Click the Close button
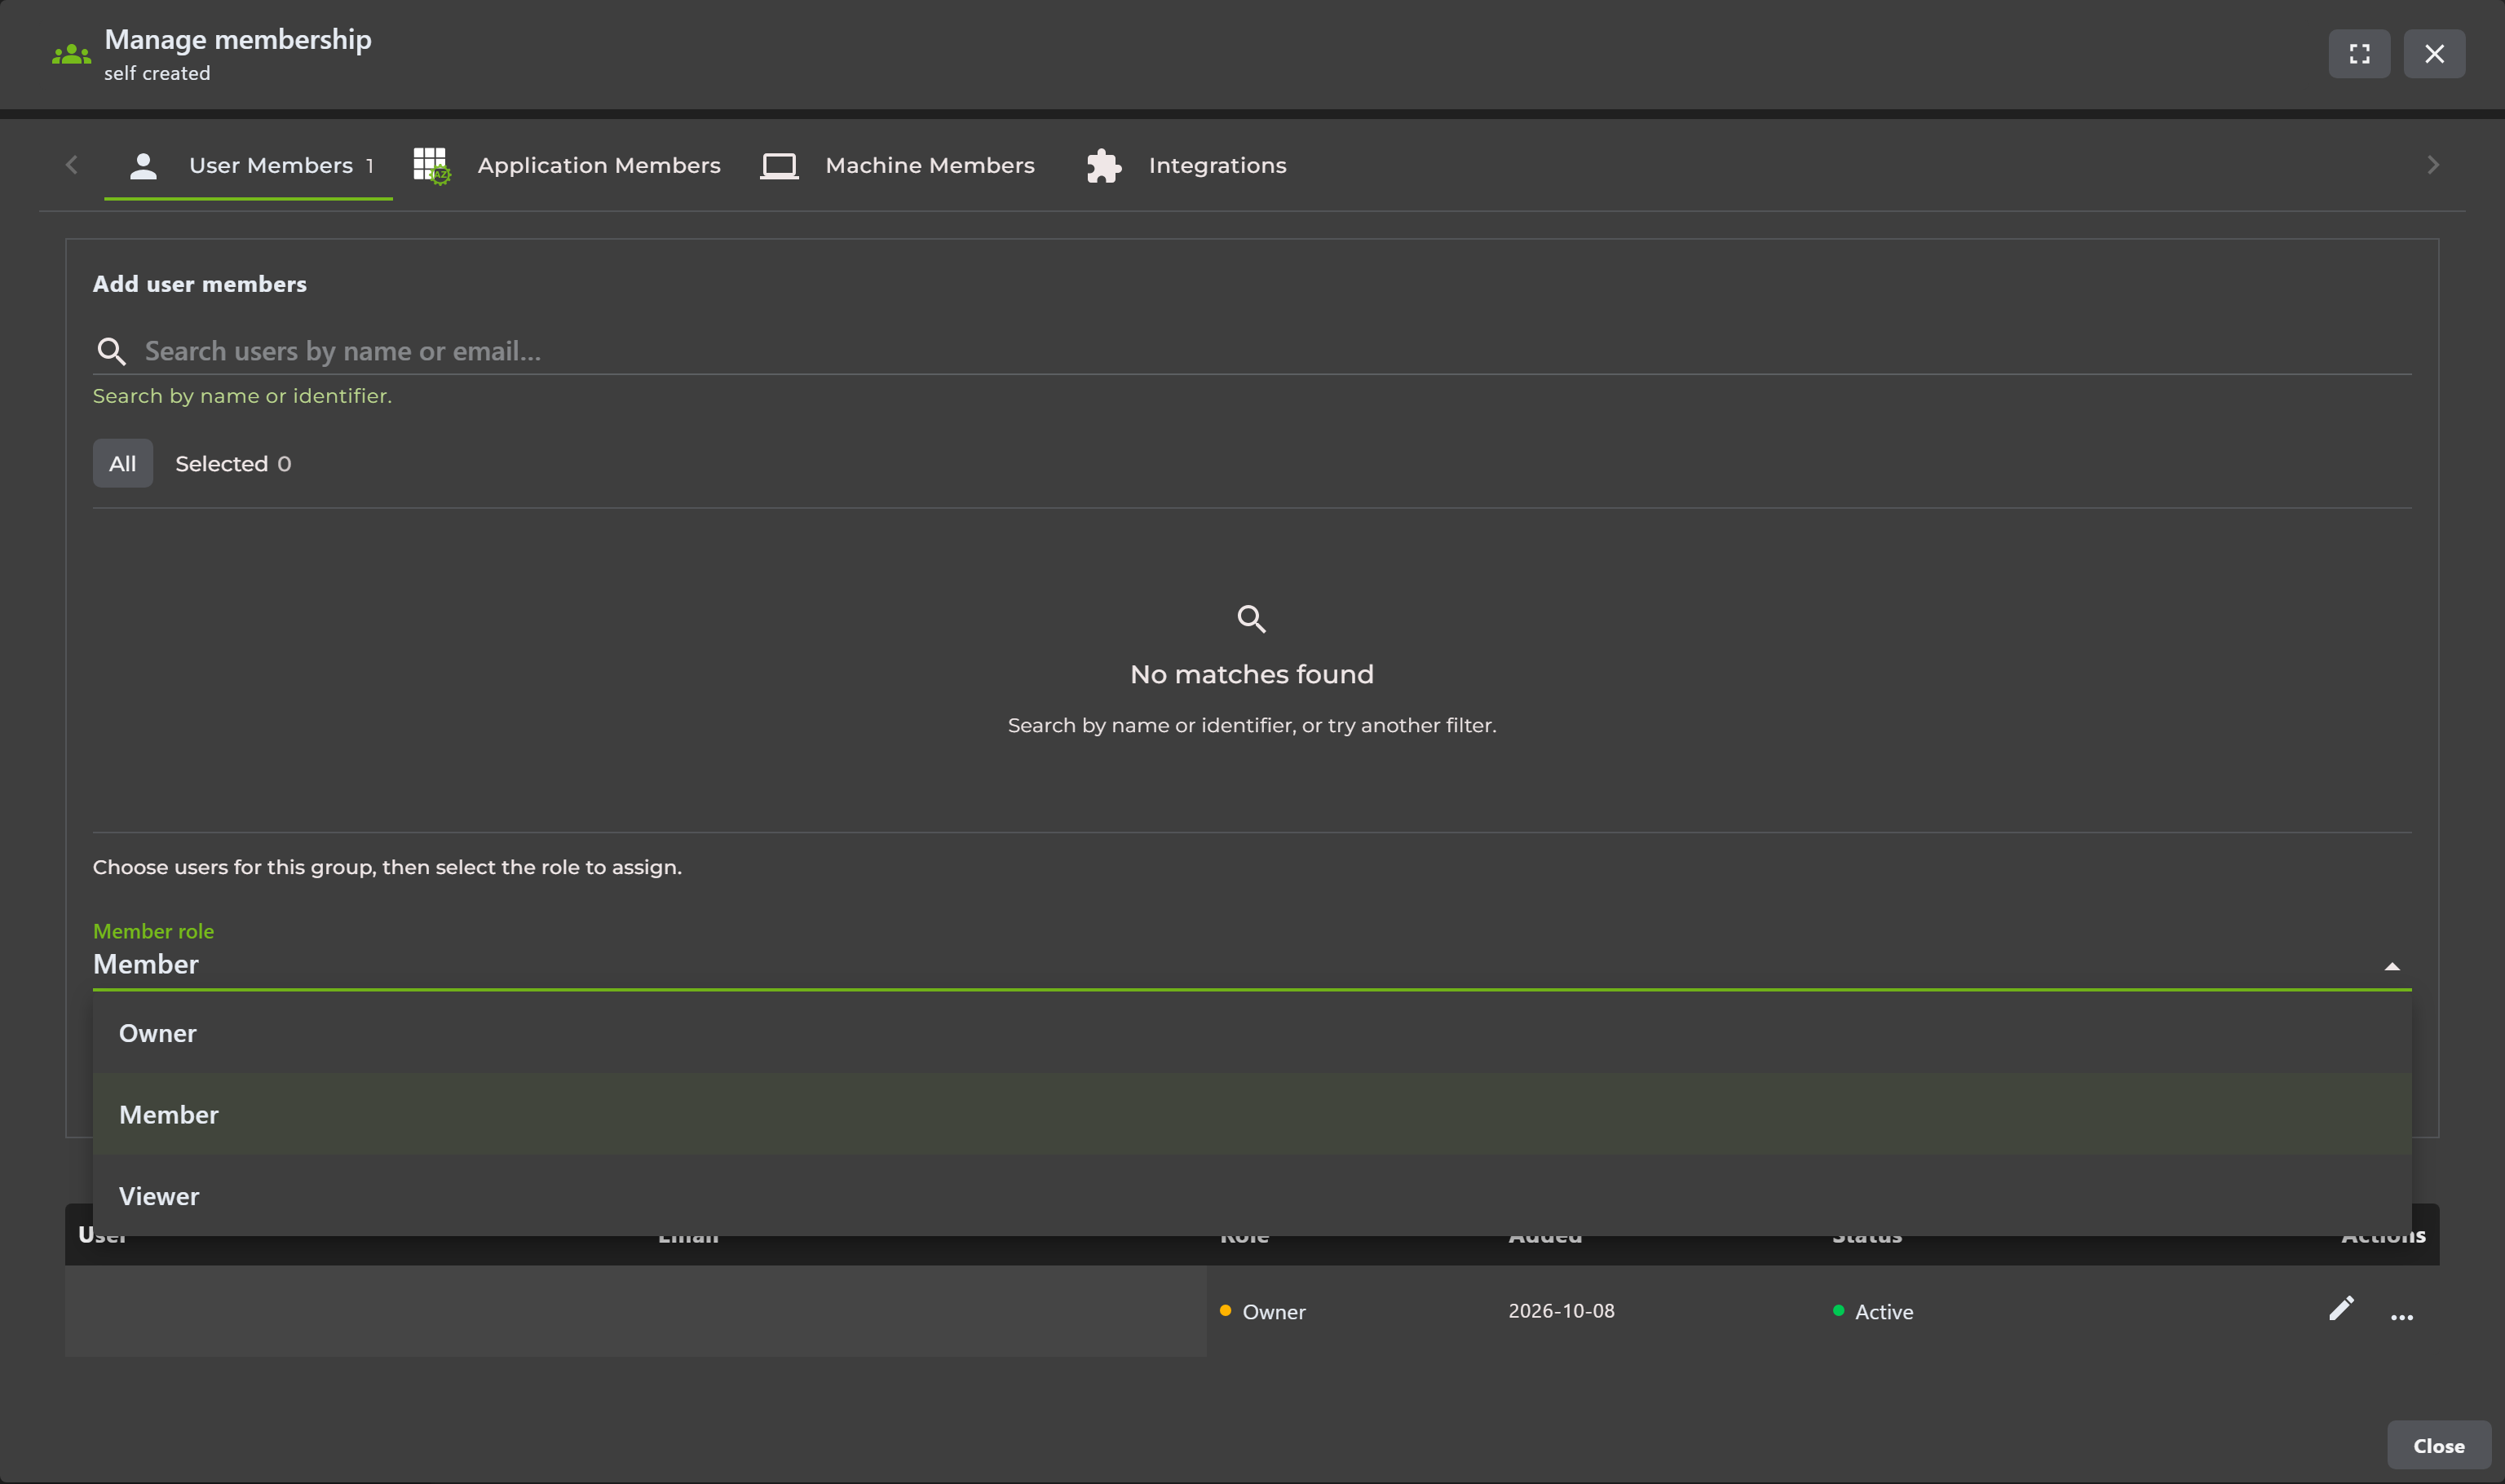 [x=2438, y=1446]
